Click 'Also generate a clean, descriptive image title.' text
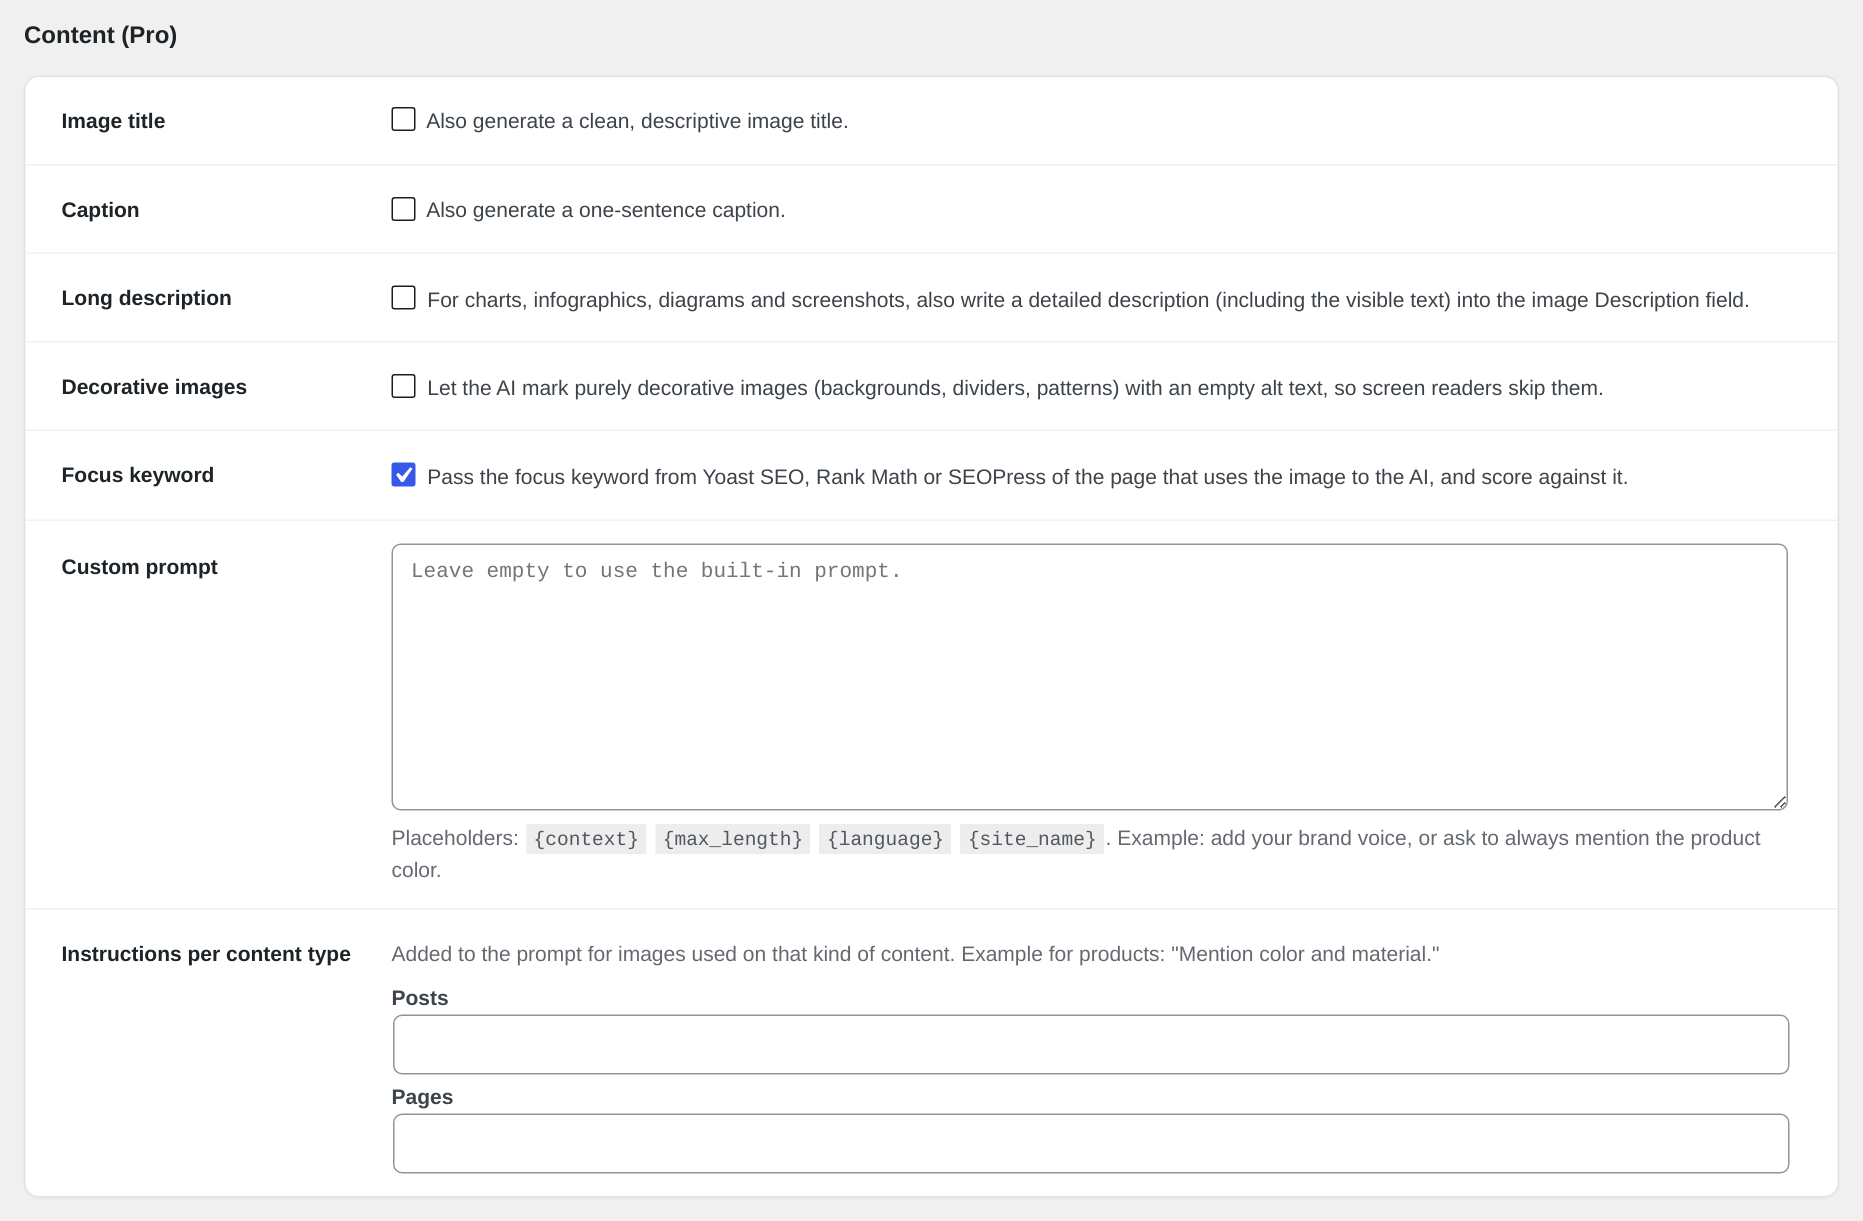Viewport: 1863px width, 1221px height. click(x=637, y=121)
